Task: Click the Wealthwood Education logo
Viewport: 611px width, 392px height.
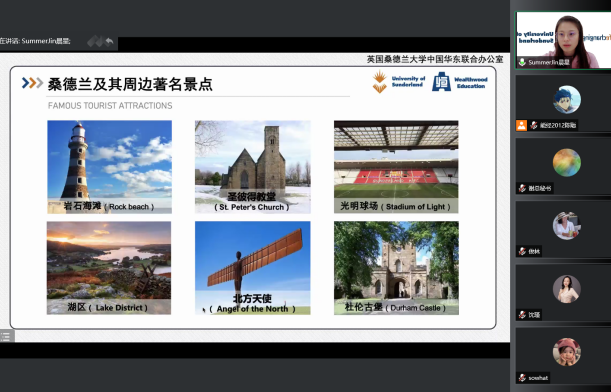Action: [x=460, y=82]
